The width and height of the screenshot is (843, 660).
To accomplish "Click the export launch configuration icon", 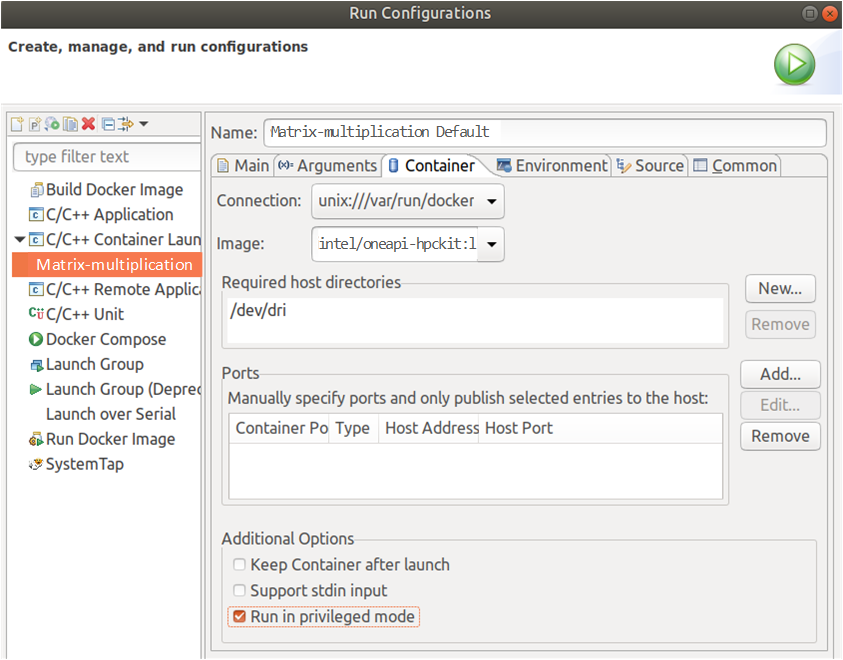I will (52, 124).
